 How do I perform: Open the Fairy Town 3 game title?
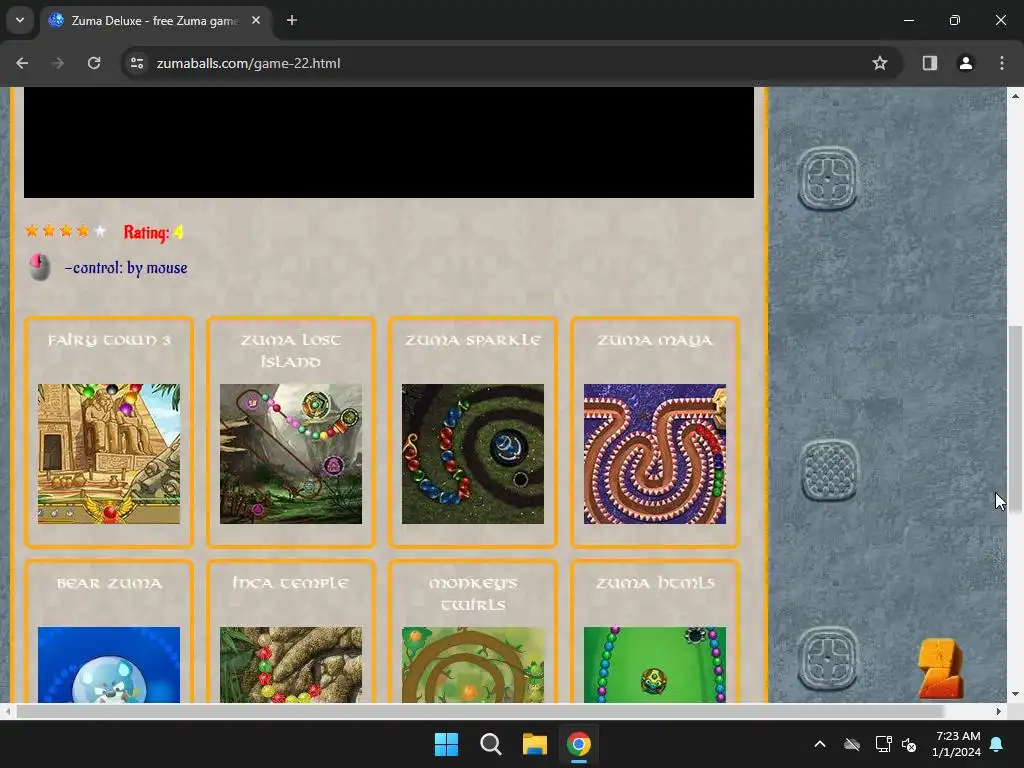click(109, 340)
